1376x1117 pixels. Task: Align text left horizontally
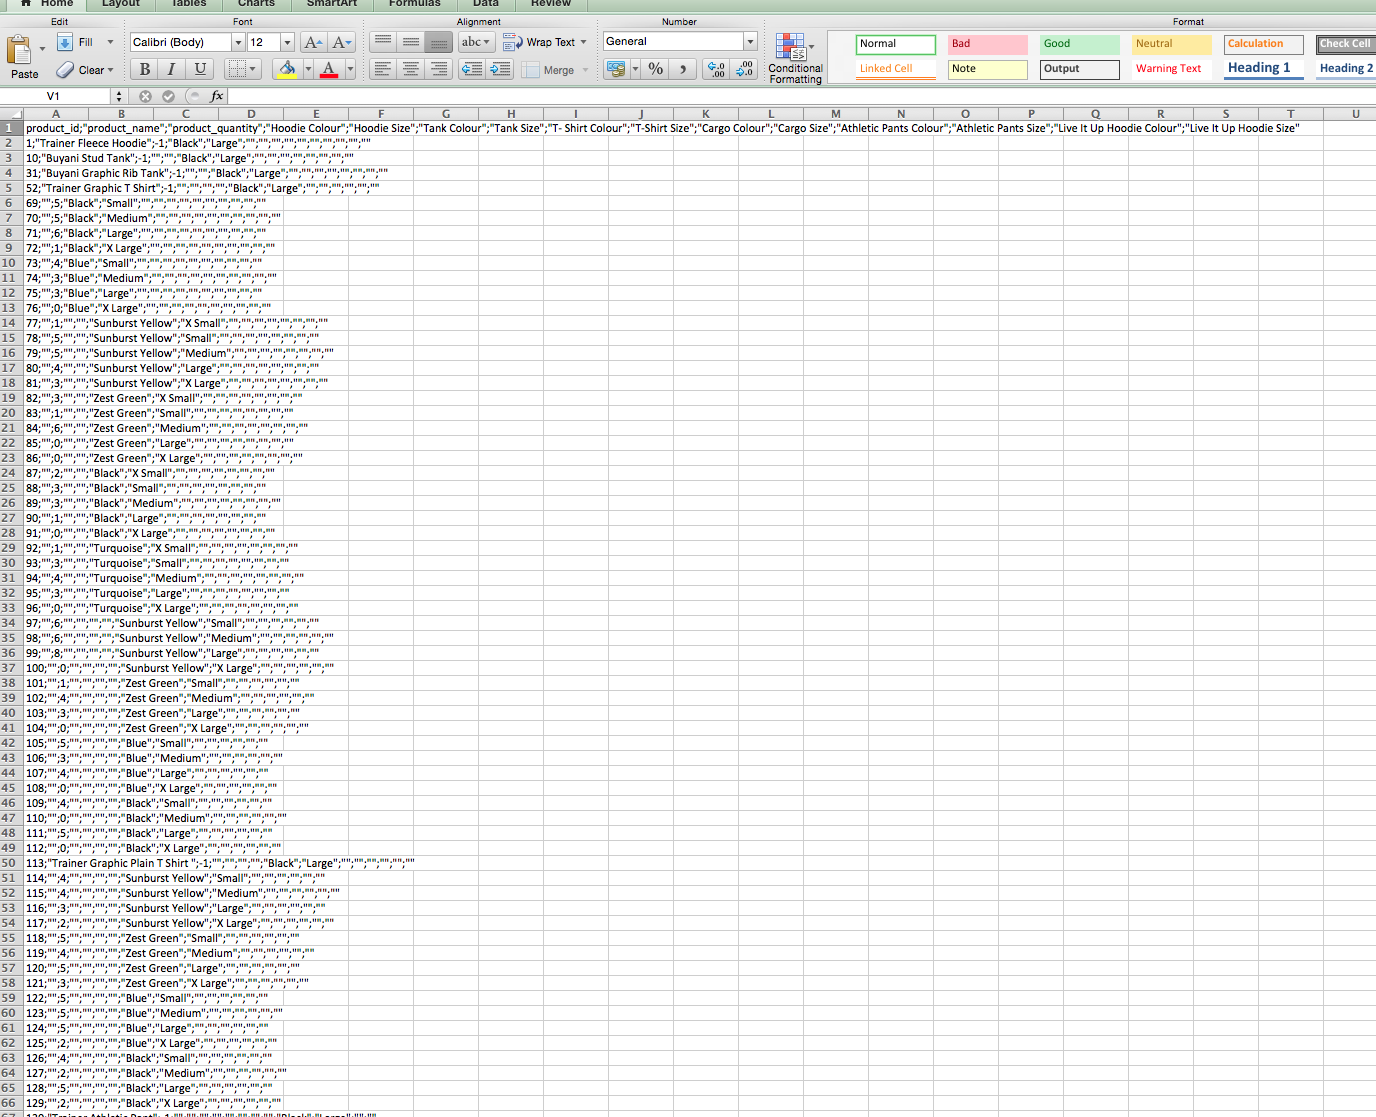coord(382,69)
